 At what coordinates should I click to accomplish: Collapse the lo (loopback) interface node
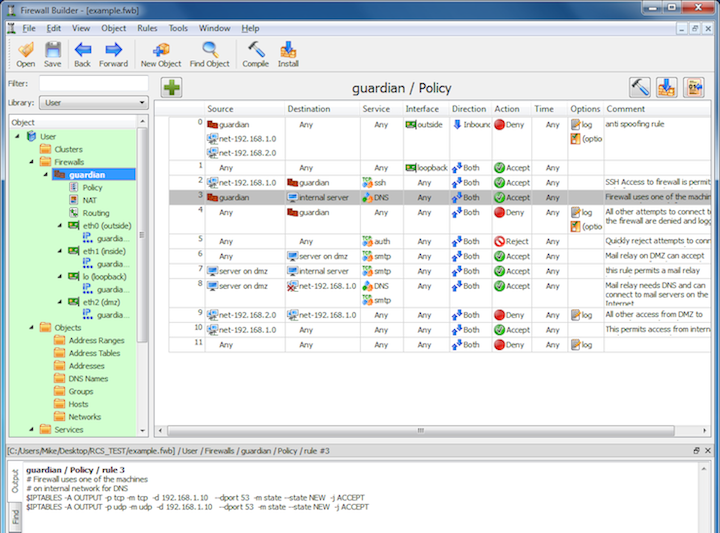[x=60, y=276]
